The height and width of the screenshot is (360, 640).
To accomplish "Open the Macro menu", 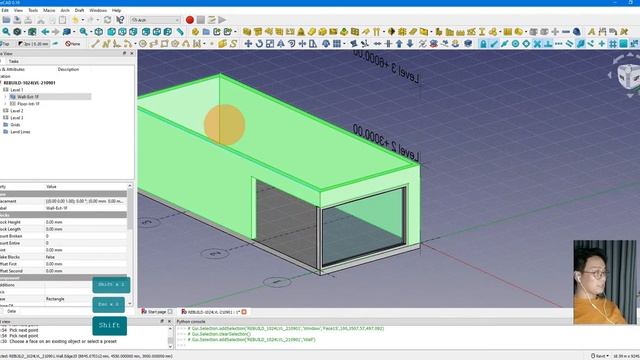I will (49, 10).
